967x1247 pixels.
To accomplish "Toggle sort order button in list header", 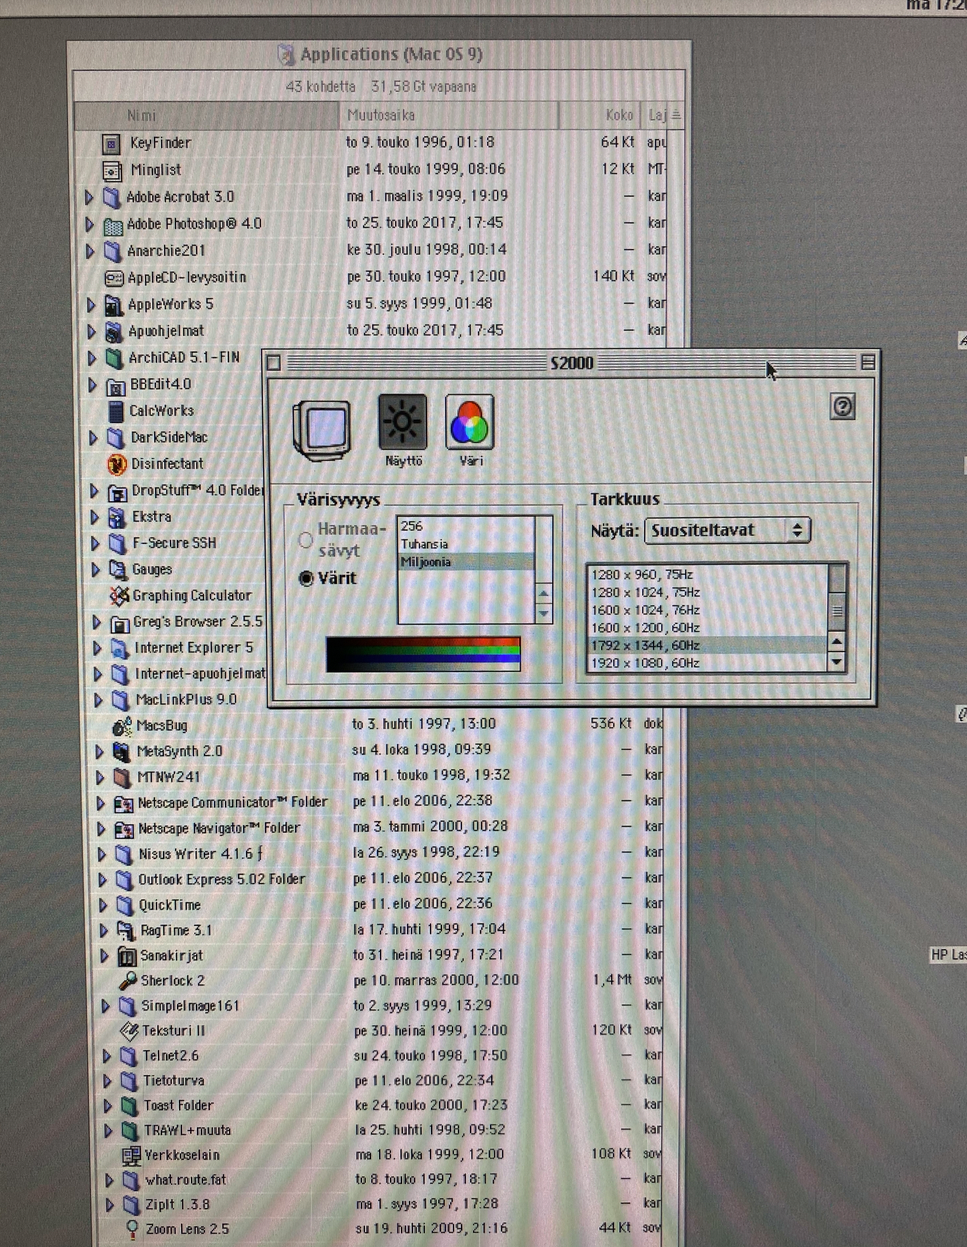I will [x=676, y=116].
